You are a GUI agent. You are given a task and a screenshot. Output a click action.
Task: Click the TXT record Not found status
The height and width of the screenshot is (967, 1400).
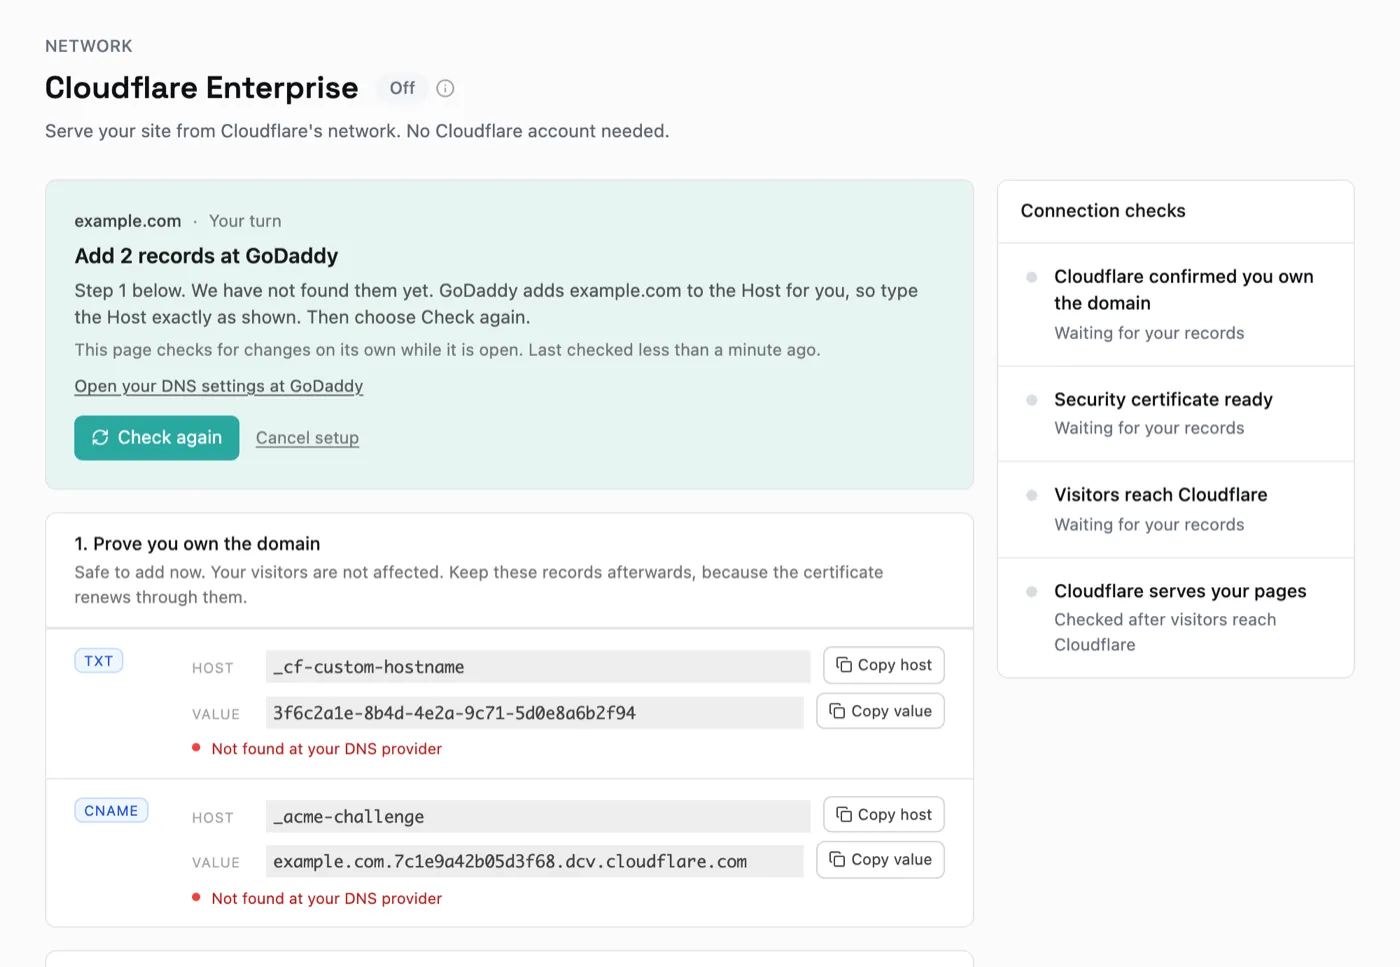pos(317,749)
